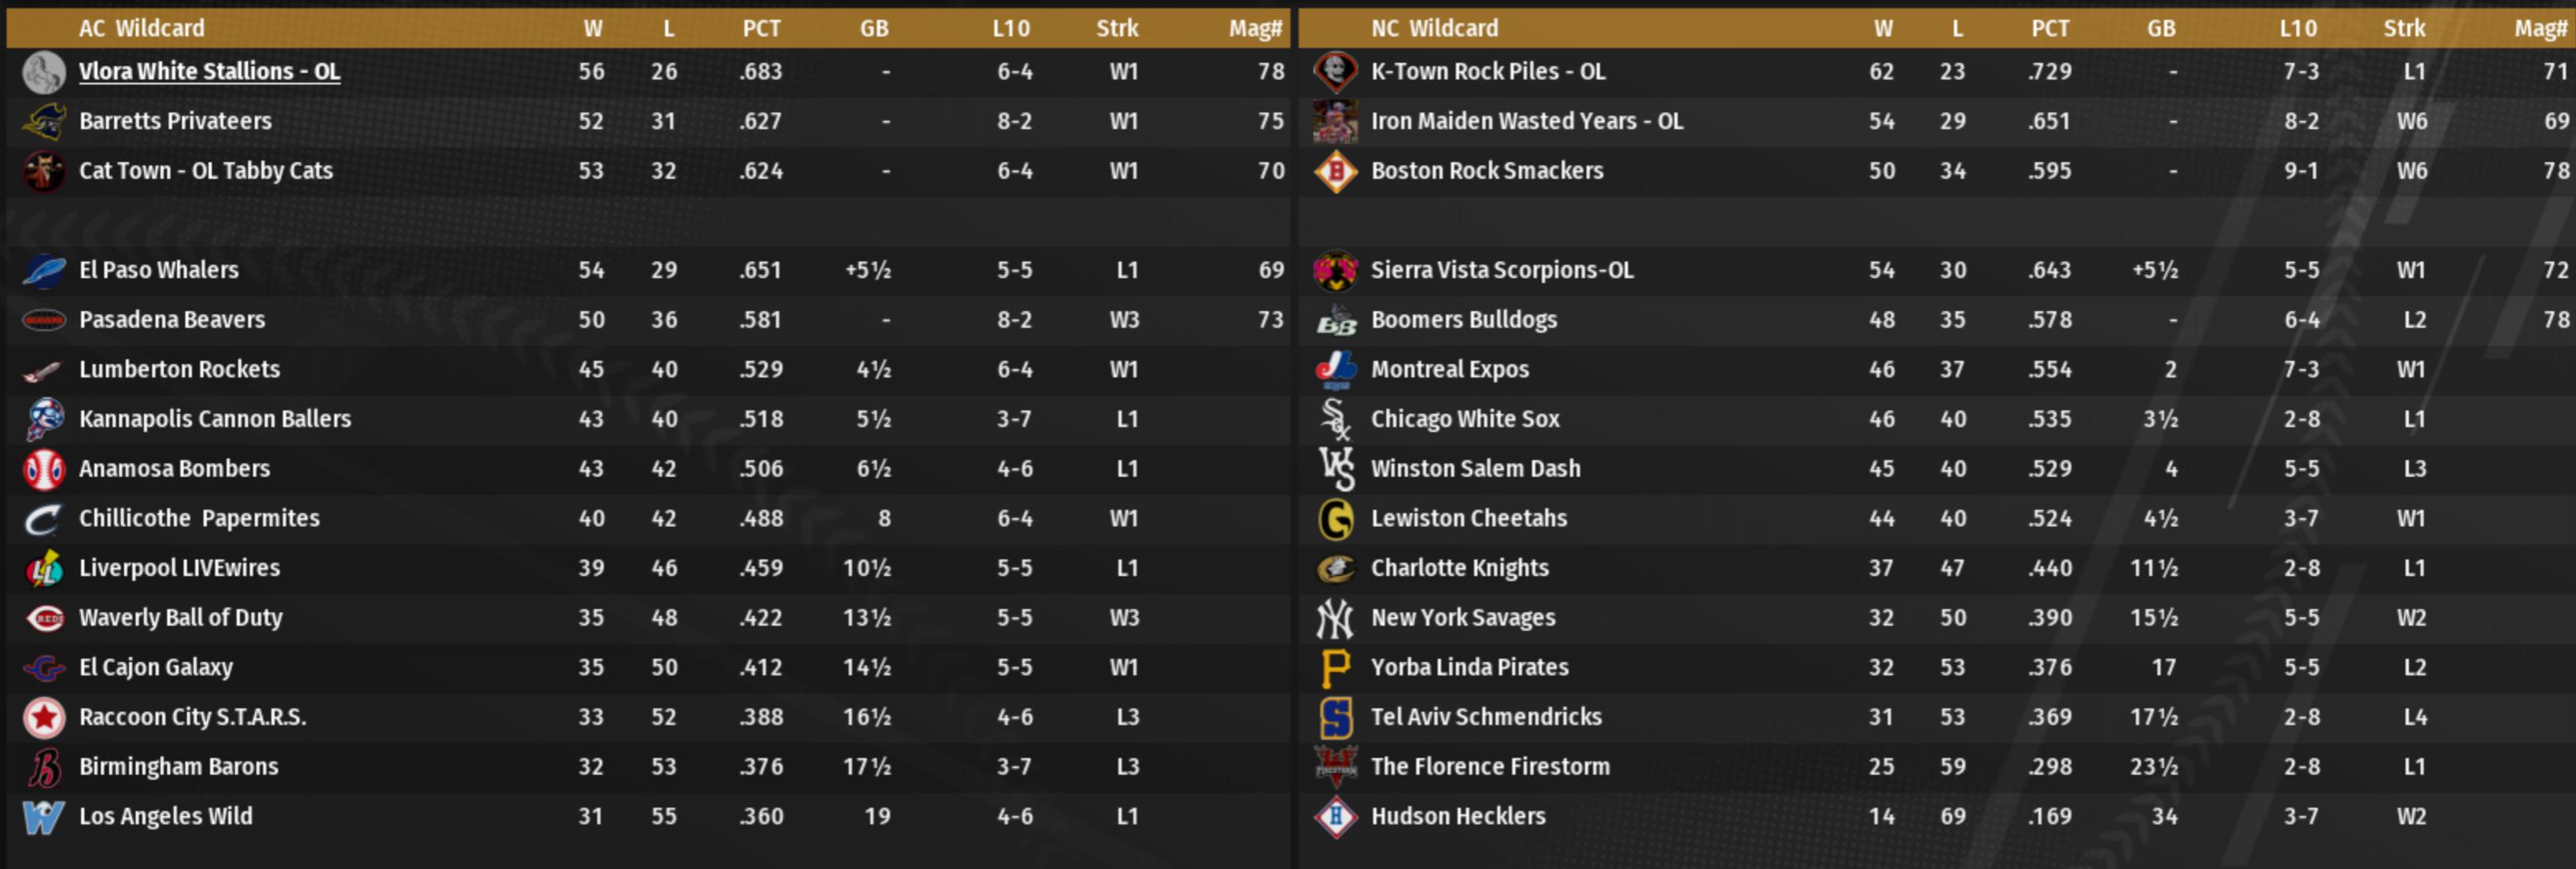Sort AC Wildcard table by PCT column

[x=761, y=28]
